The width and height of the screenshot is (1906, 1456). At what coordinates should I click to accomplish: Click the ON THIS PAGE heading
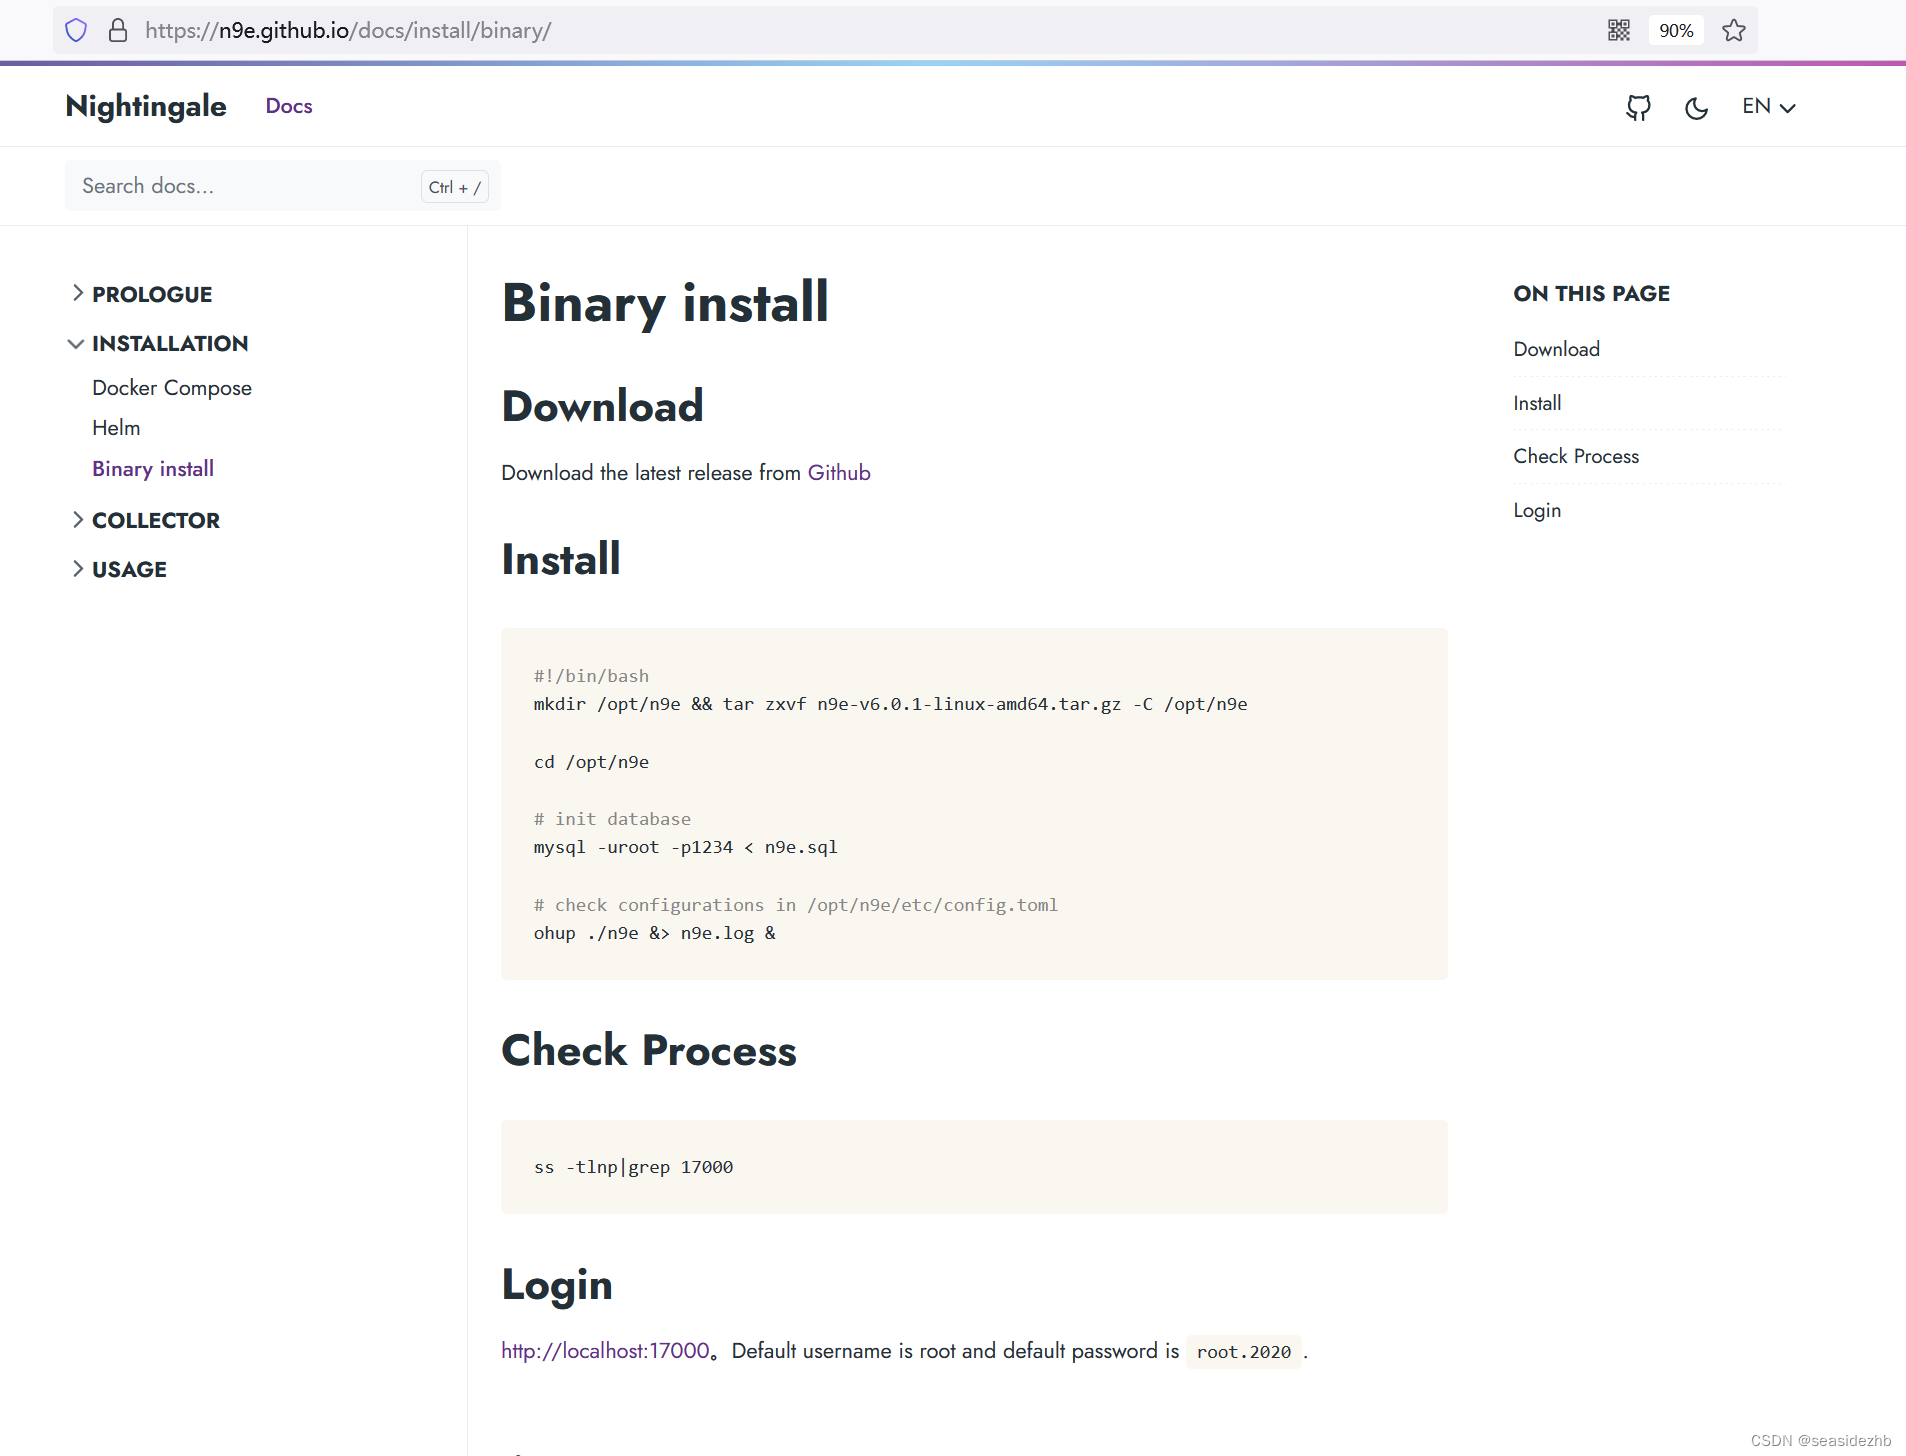(x=1591, y=293)
